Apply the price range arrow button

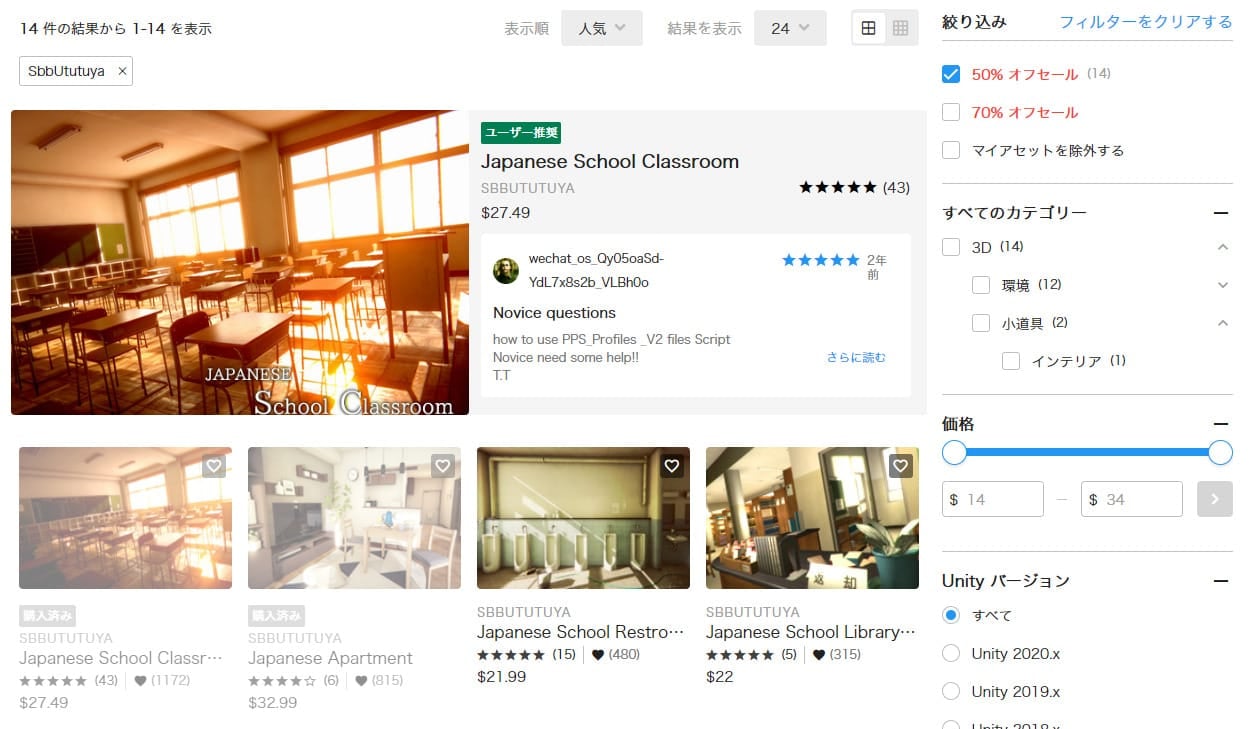tap(1214, 499)
